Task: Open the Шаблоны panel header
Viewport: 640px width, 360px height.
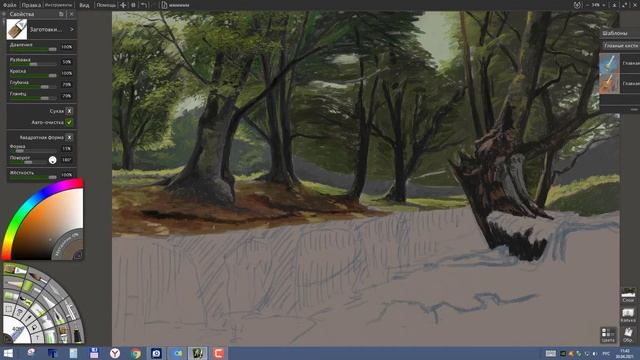Action: point(619,33)
